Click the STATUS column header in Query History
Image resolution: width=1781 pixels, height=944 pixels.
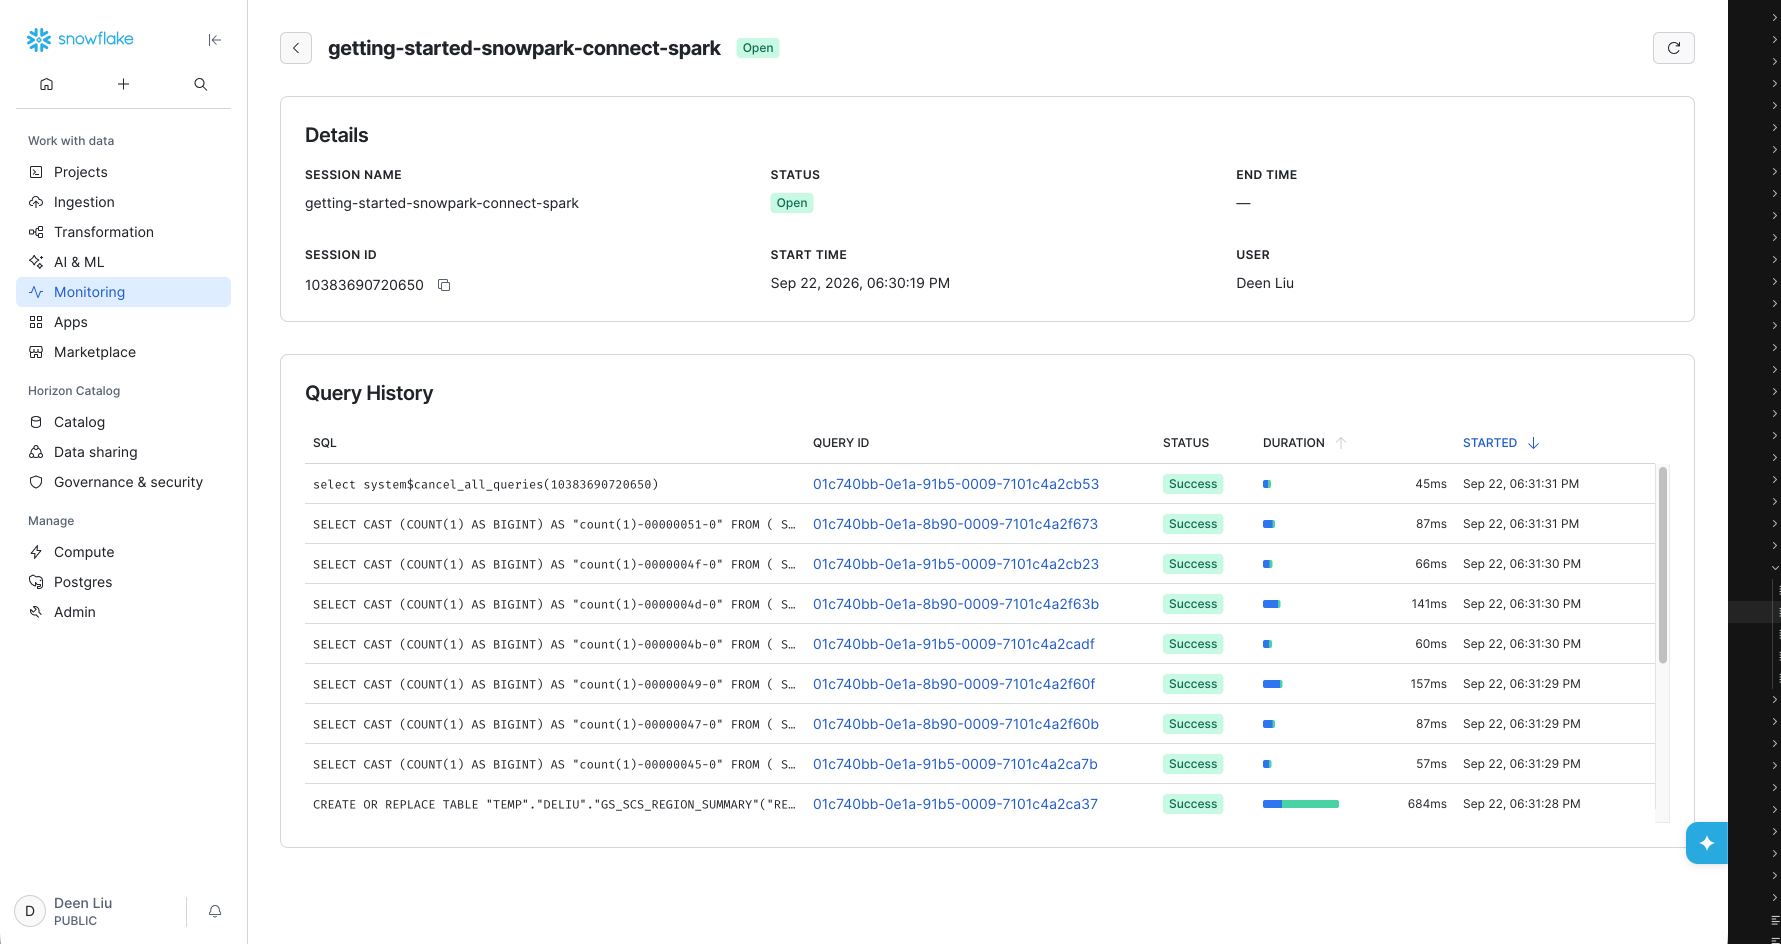point(1186,443)
